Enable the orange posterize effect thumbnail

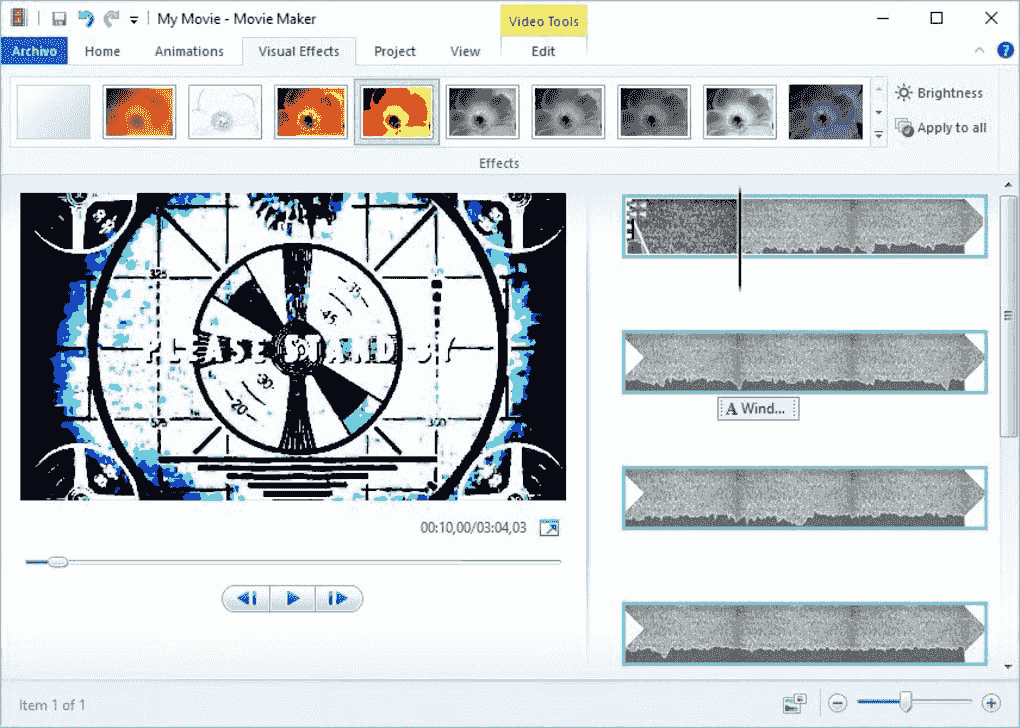139,111
